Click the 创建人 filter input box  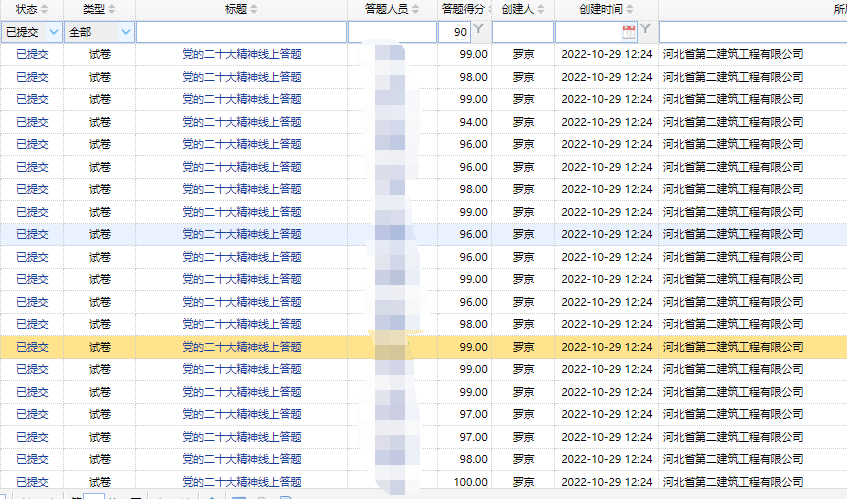pyautogui.click(x=522, y=32)
